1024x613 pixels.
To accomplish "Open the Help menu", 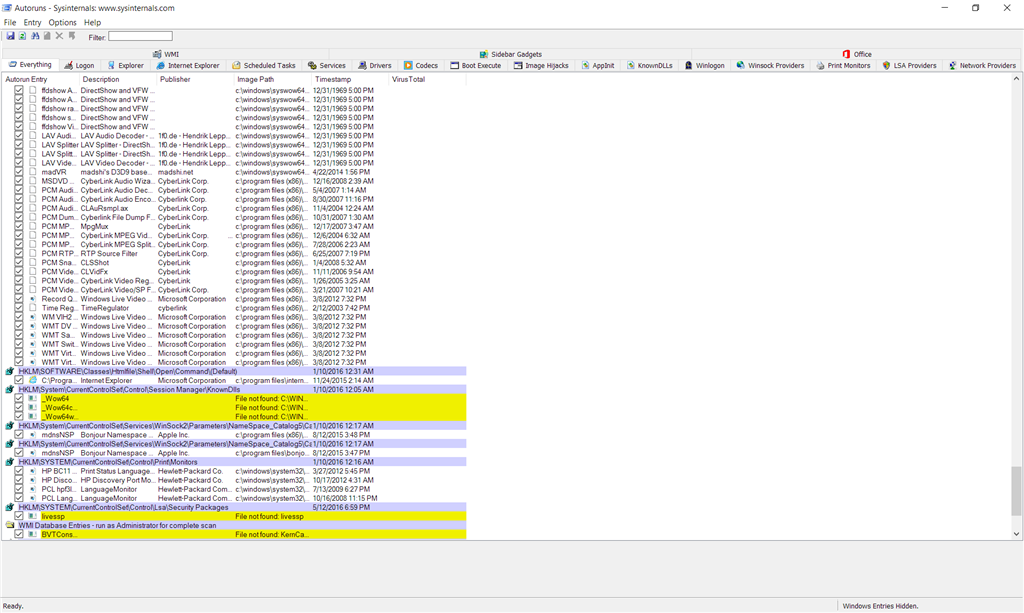I will tap(92, 22).
